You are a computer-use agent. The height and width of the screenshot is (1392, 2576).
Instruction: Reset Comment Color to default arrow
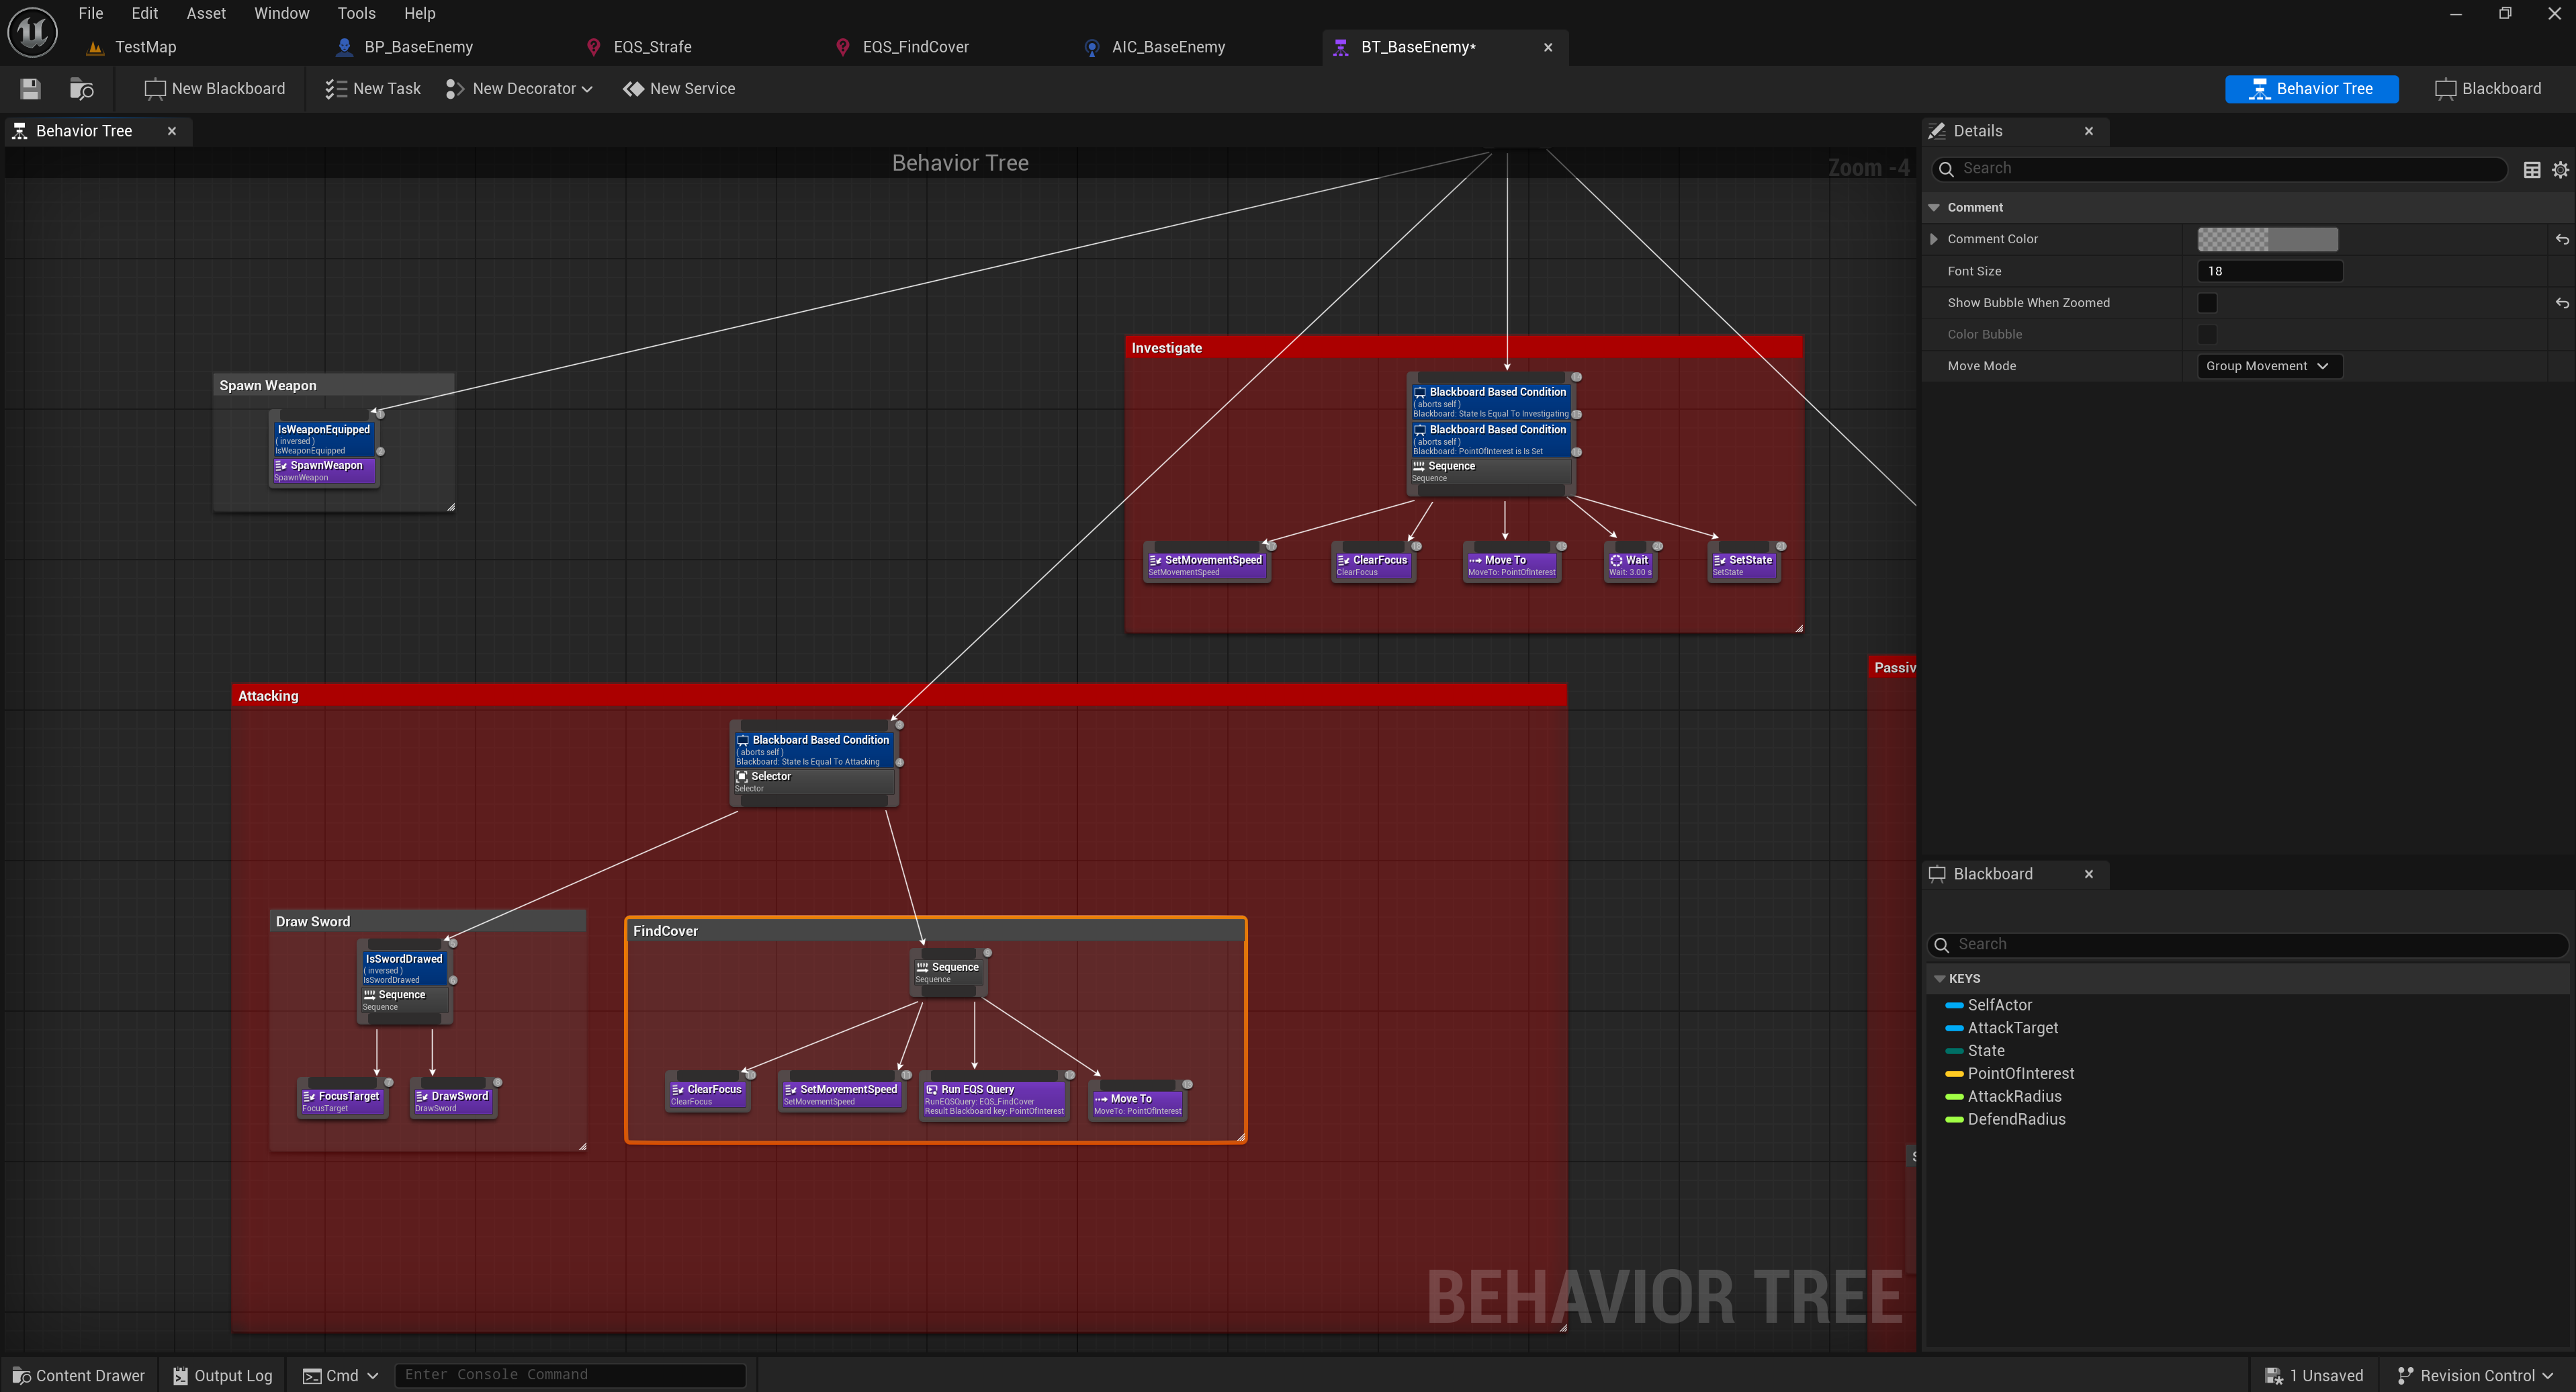pyautogui.click(x=2562, y=239)
